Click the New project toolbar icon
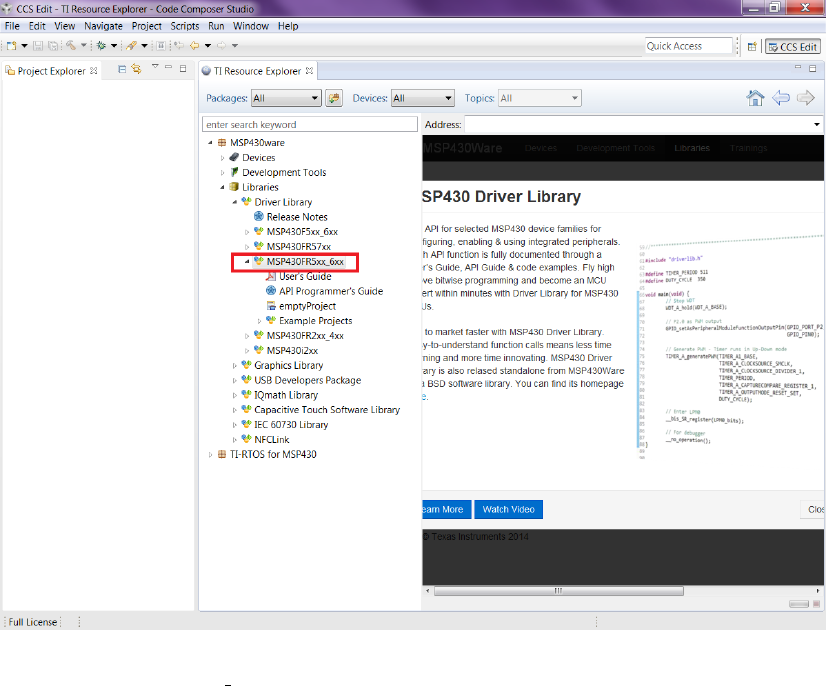Screen dimensions: 826x686 point(11,46)
